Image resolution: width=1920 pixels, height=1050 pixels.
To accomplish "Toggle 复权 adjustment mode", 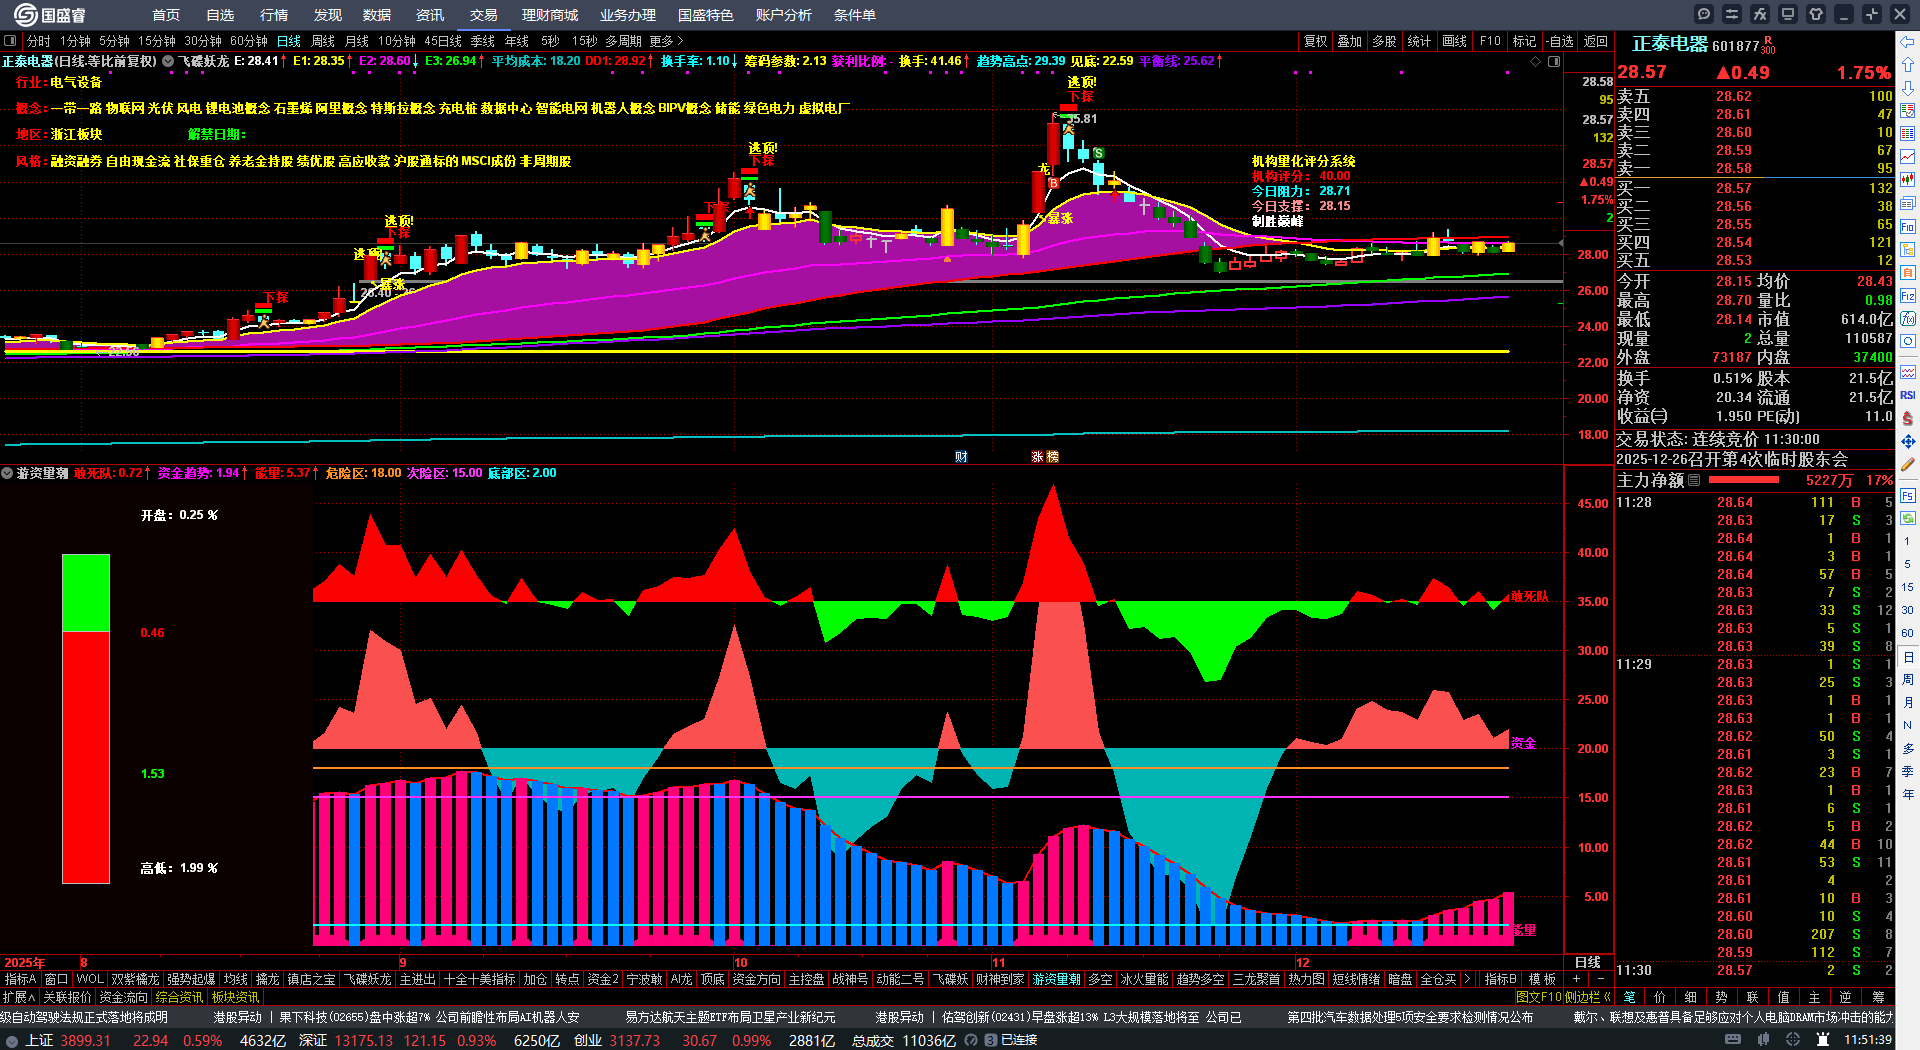I will tap(1315, 41).
